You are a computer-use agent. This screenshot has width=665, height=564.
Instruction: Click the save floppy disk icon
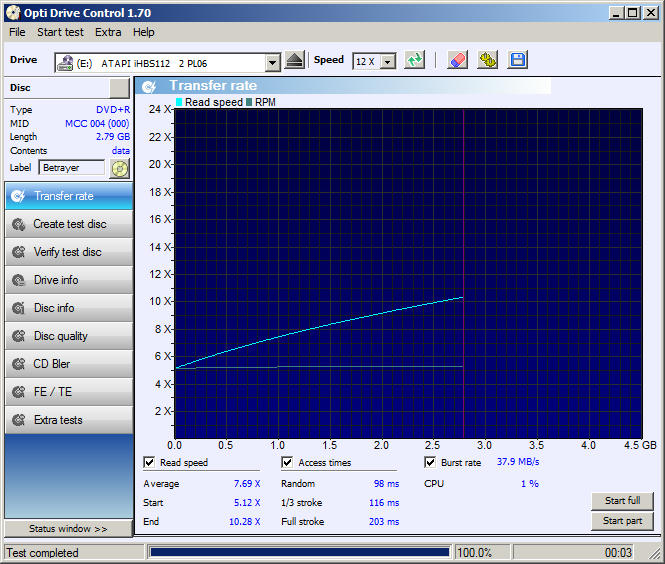click(518, 60)
